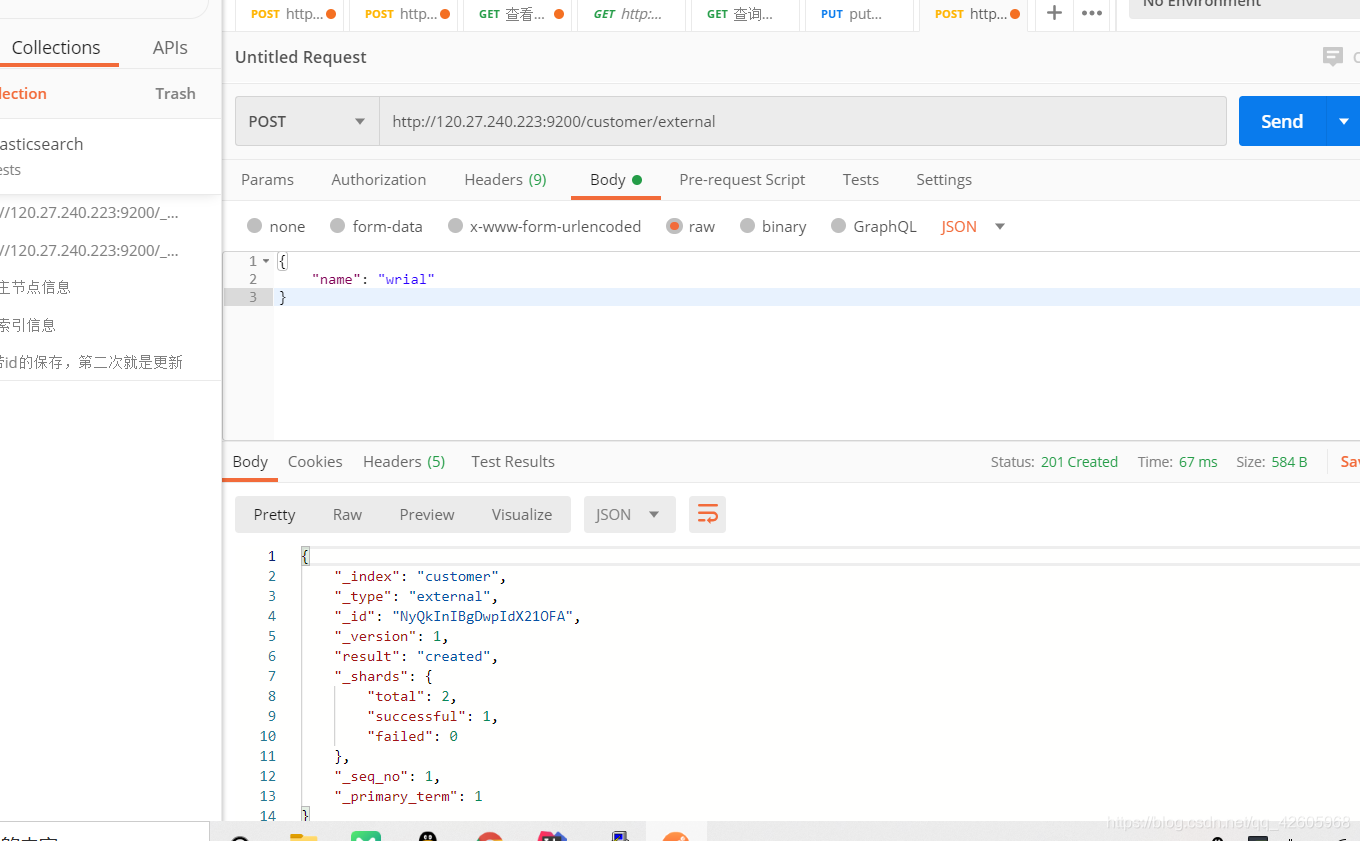Click the 584 B response size

point(1289,462)
